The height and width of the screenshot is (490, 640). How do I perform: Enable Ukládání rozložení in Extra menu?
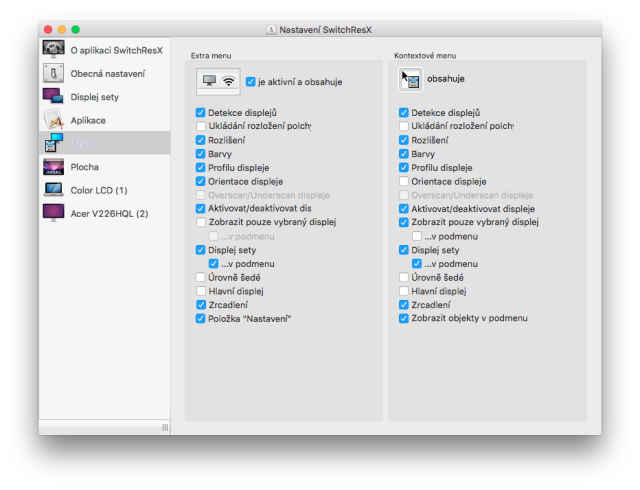200,126
